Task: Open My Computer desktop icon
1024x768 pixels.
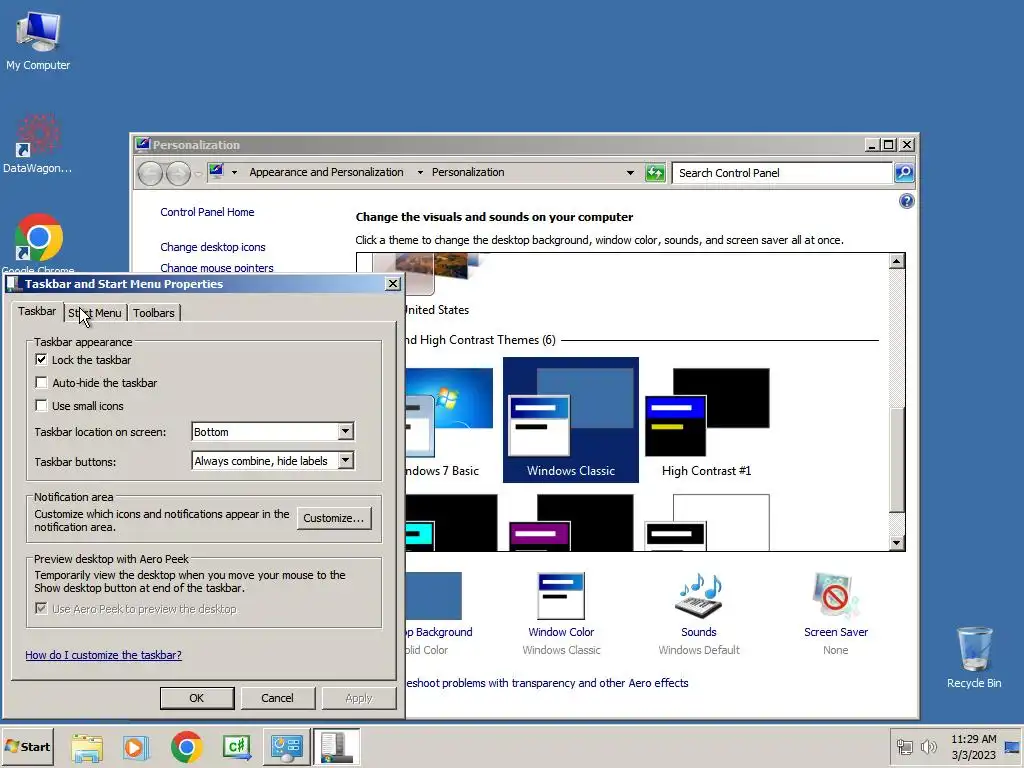Action: tap(38, 40)
